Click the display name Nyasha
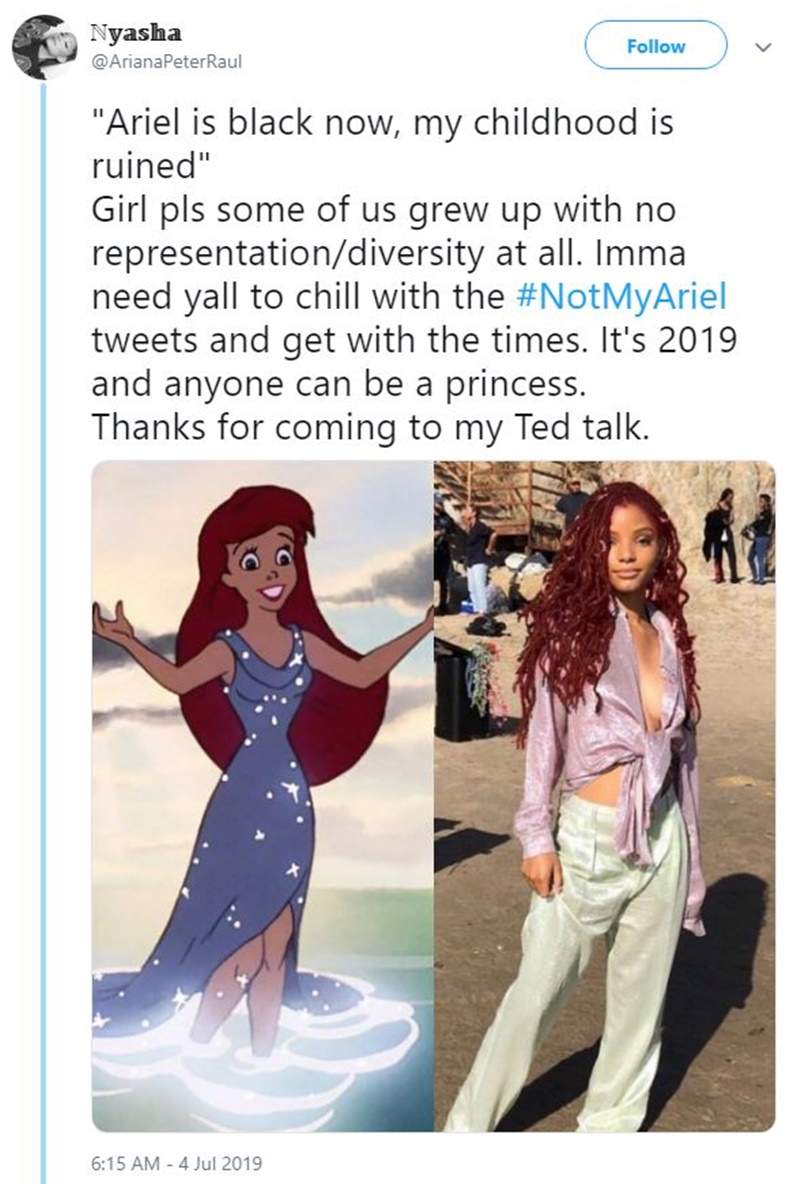The image size is (800, 1184). 129,31
